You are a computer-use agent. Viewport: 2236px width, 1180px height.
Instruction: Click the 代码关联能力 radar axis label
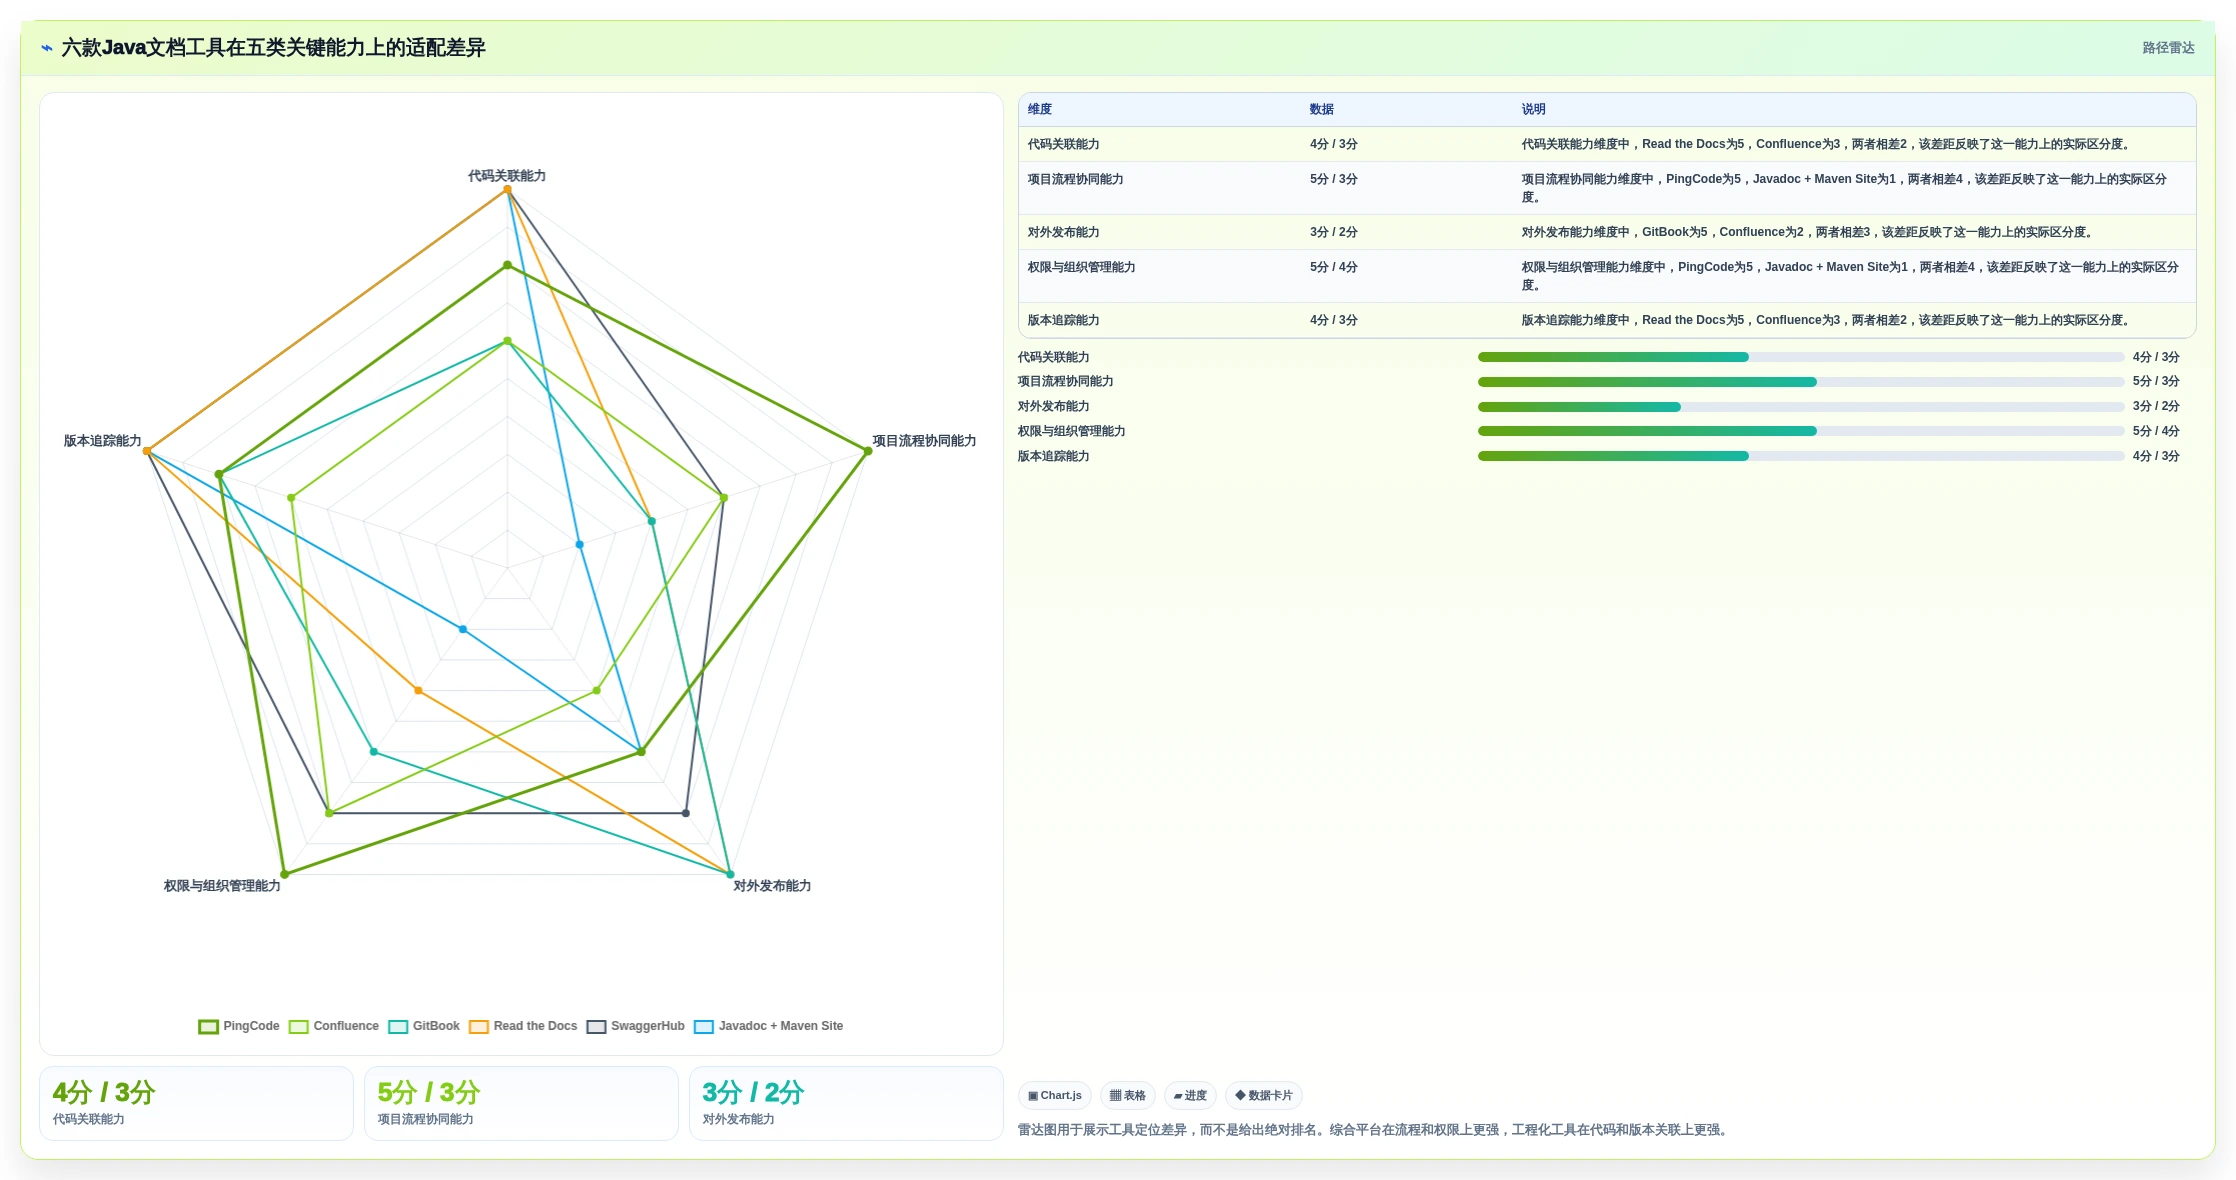507,176
